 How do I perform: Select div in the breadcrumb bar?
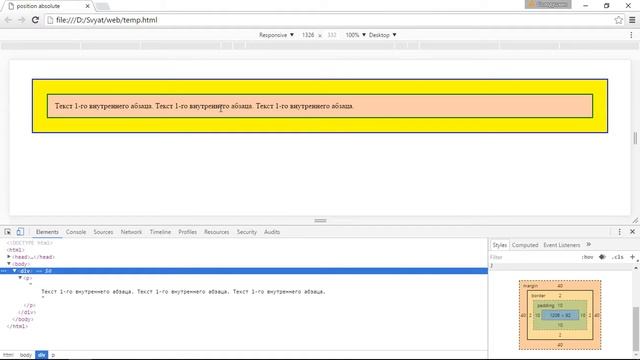(x=42, y=355)
